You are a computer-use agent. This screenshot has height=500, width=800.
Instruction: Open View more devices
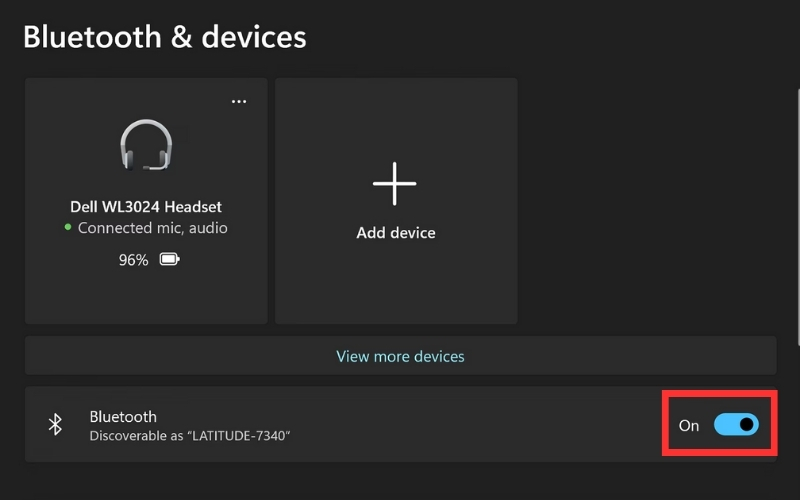tap(401, 356)
